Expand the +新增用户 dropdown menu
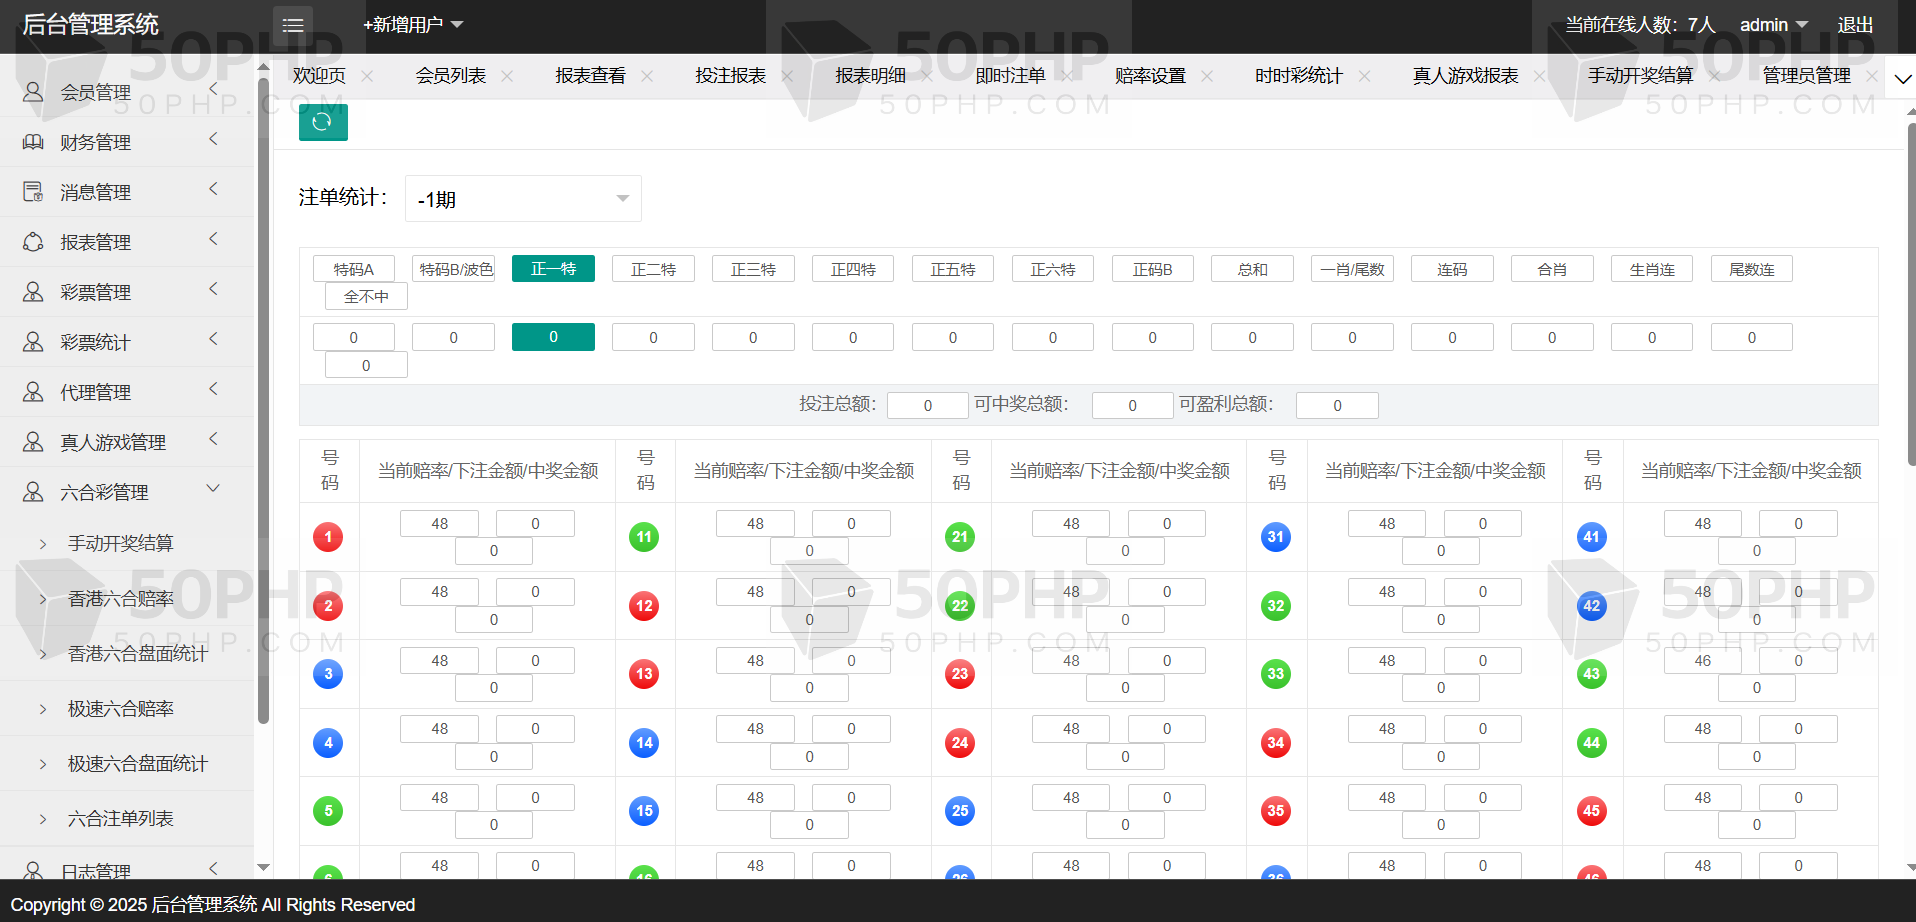Screen dimensions: 1916x922 (413, 25)
